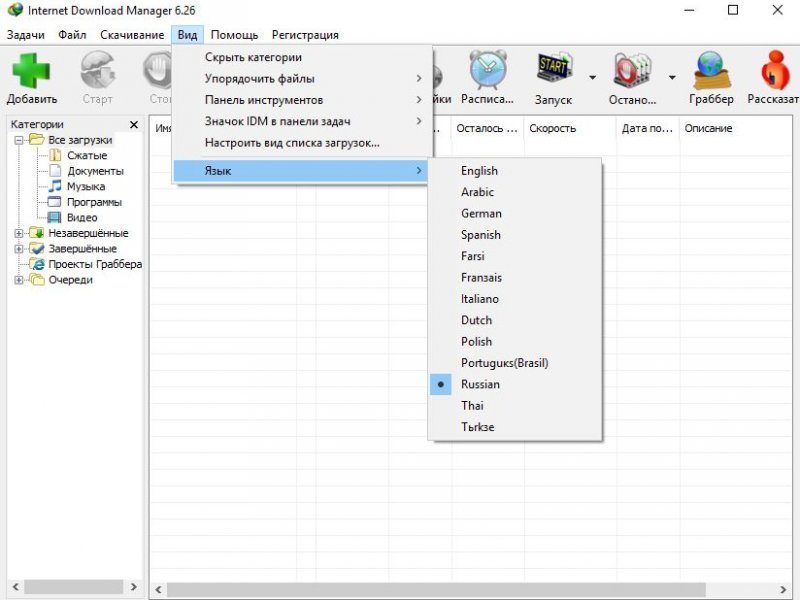Viewport: 800px width, 600px height.
Task: Click the Проекты Граббера IE icon
Action: (36, 264)
